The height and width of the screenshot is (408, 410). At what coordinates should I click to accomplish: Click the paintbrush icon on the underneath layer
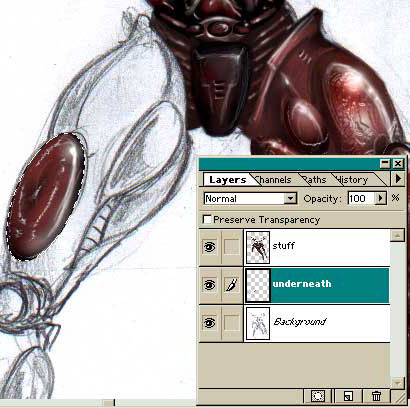tap(231, 285)
